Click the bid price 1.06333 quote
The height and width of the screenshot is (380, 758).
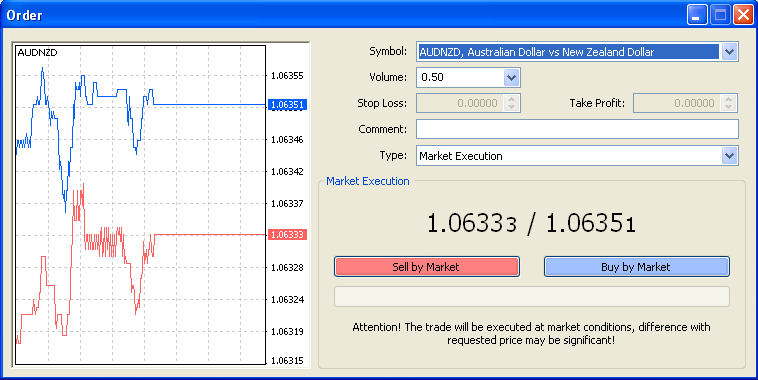click(472, 224)
